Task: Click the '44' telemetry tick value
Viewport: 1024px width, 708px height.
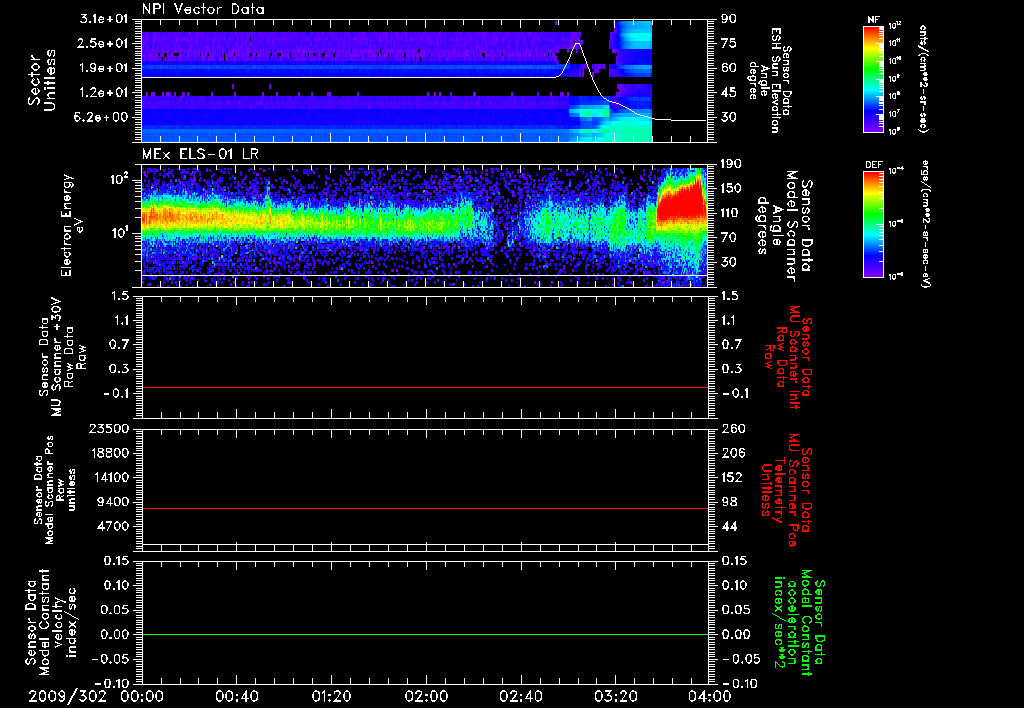Action: (x=729, y=526)
